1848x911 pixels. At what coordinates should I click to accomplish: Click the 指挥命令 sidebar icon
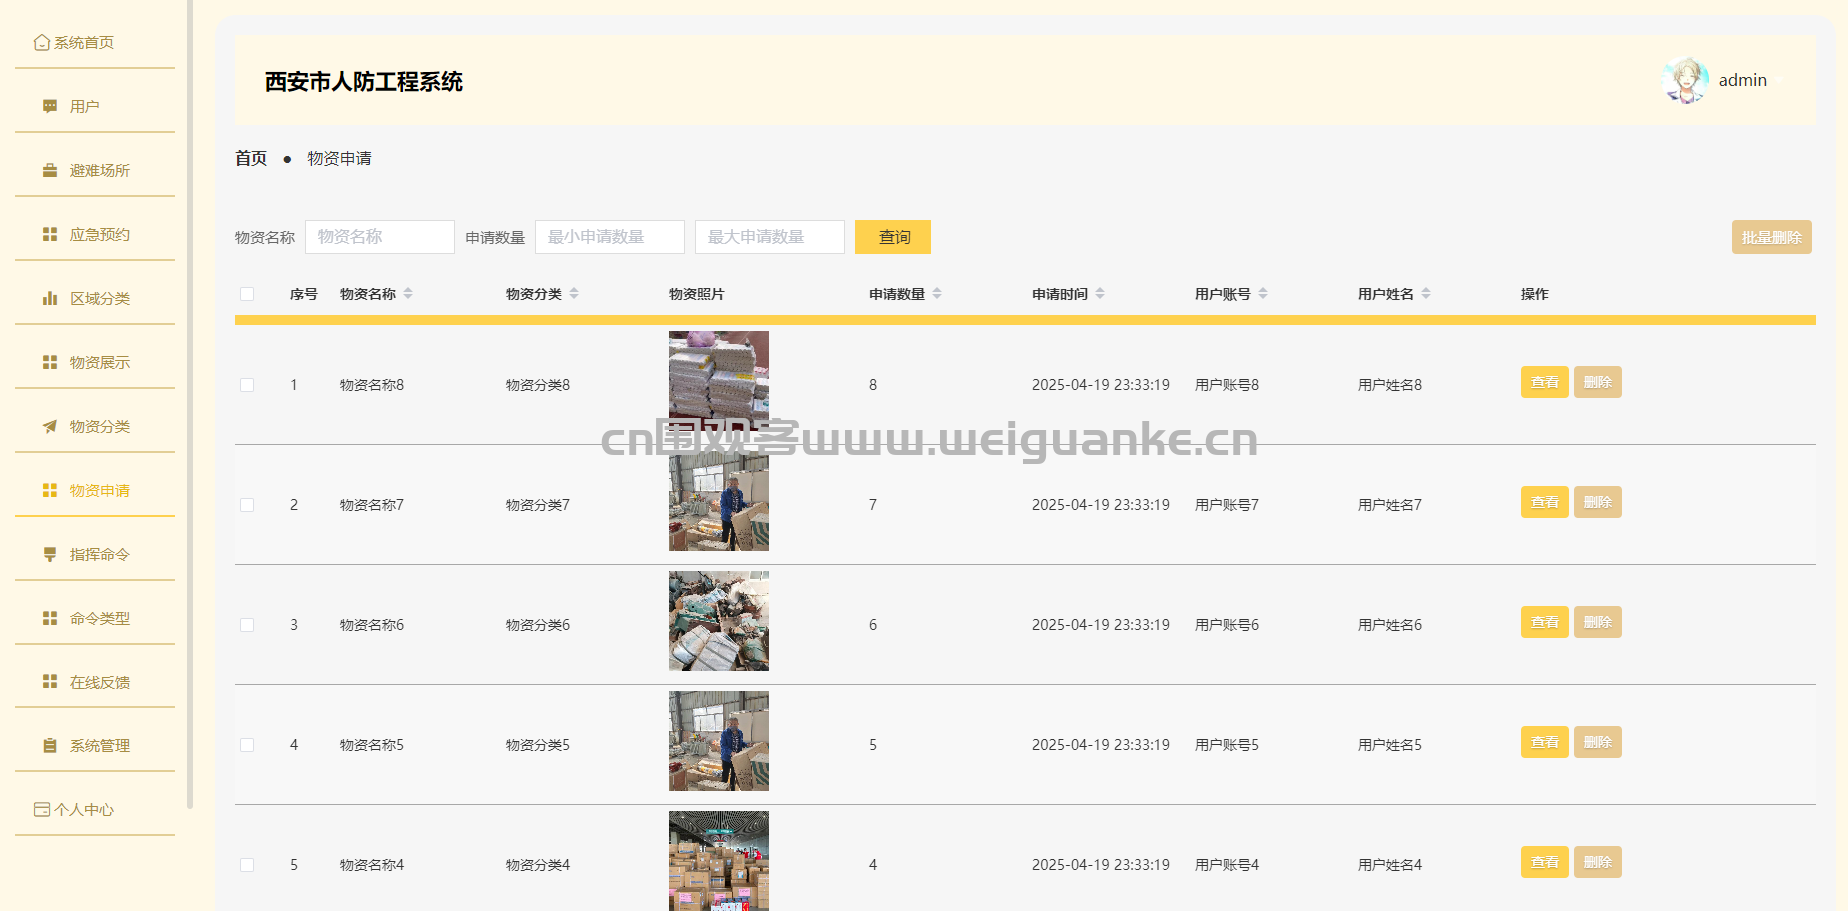(50, 555)
